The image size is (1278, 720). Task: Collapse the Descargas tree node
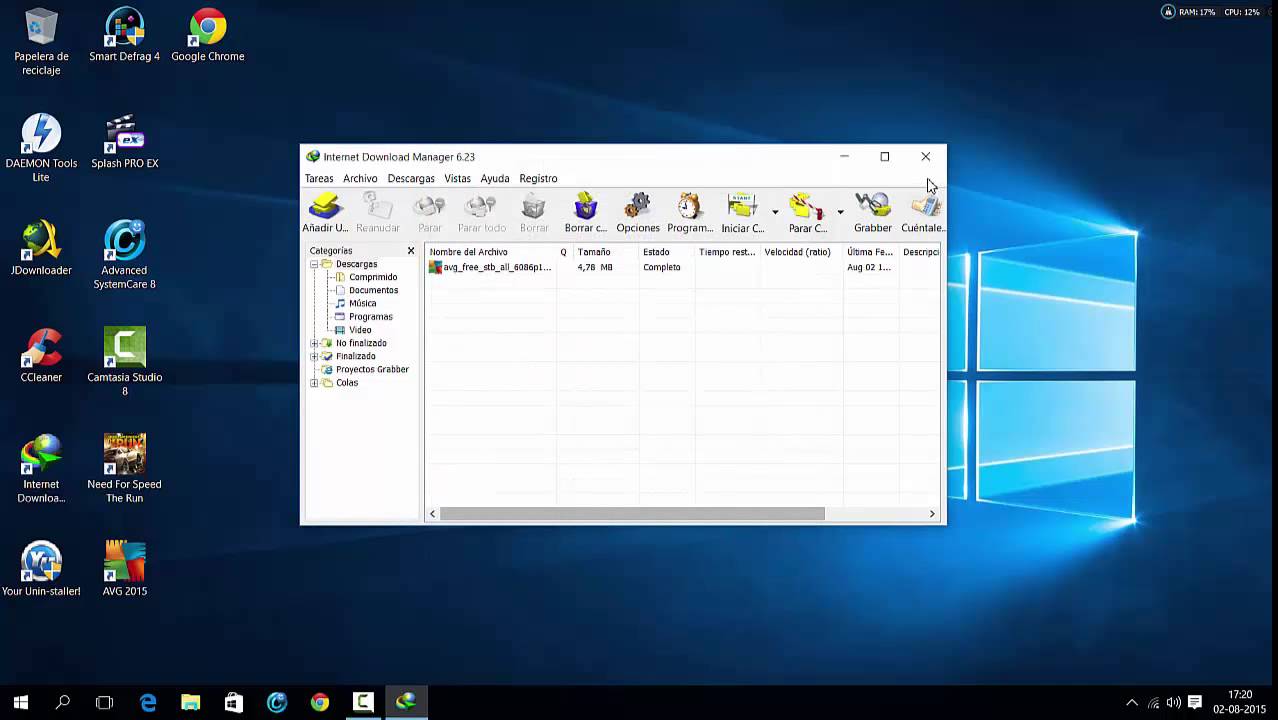tap(314, 264)
